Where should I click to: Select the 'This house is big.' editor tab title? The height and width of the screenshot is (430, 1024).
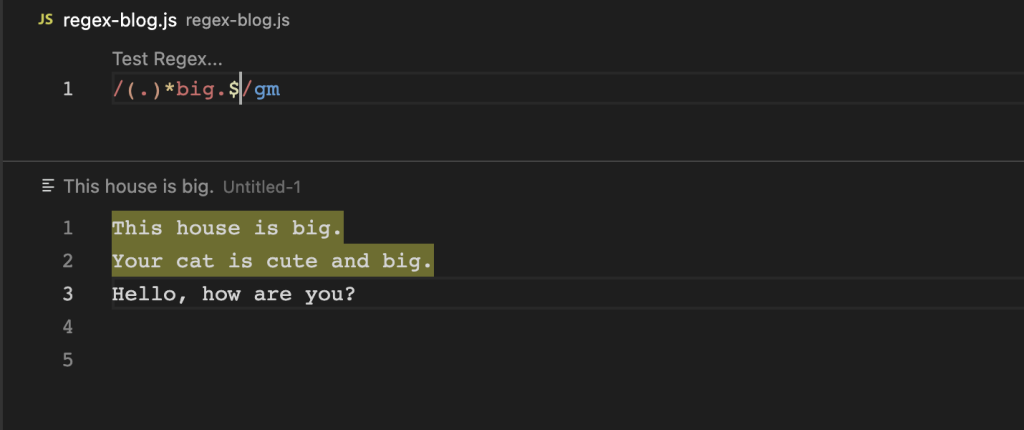[139, 186]
